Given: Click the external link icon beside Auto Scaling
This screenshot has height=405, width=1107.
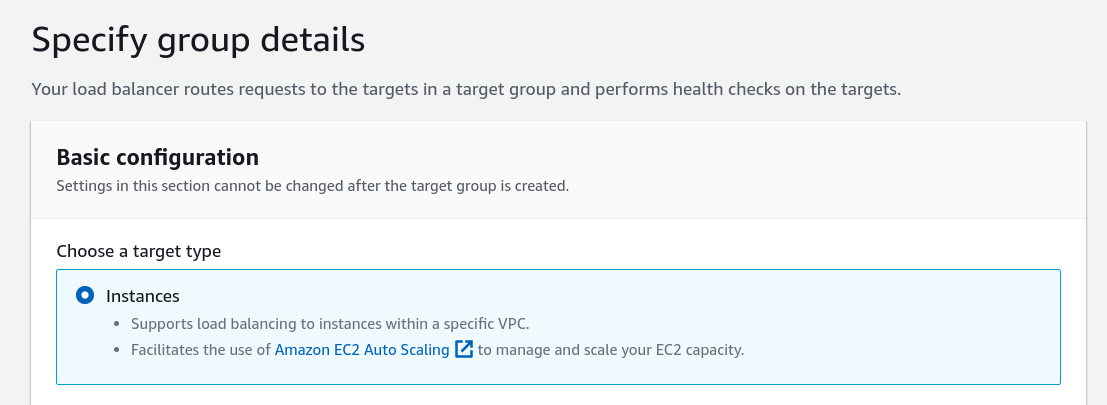Looking at the screenshot, I should 463,350.
